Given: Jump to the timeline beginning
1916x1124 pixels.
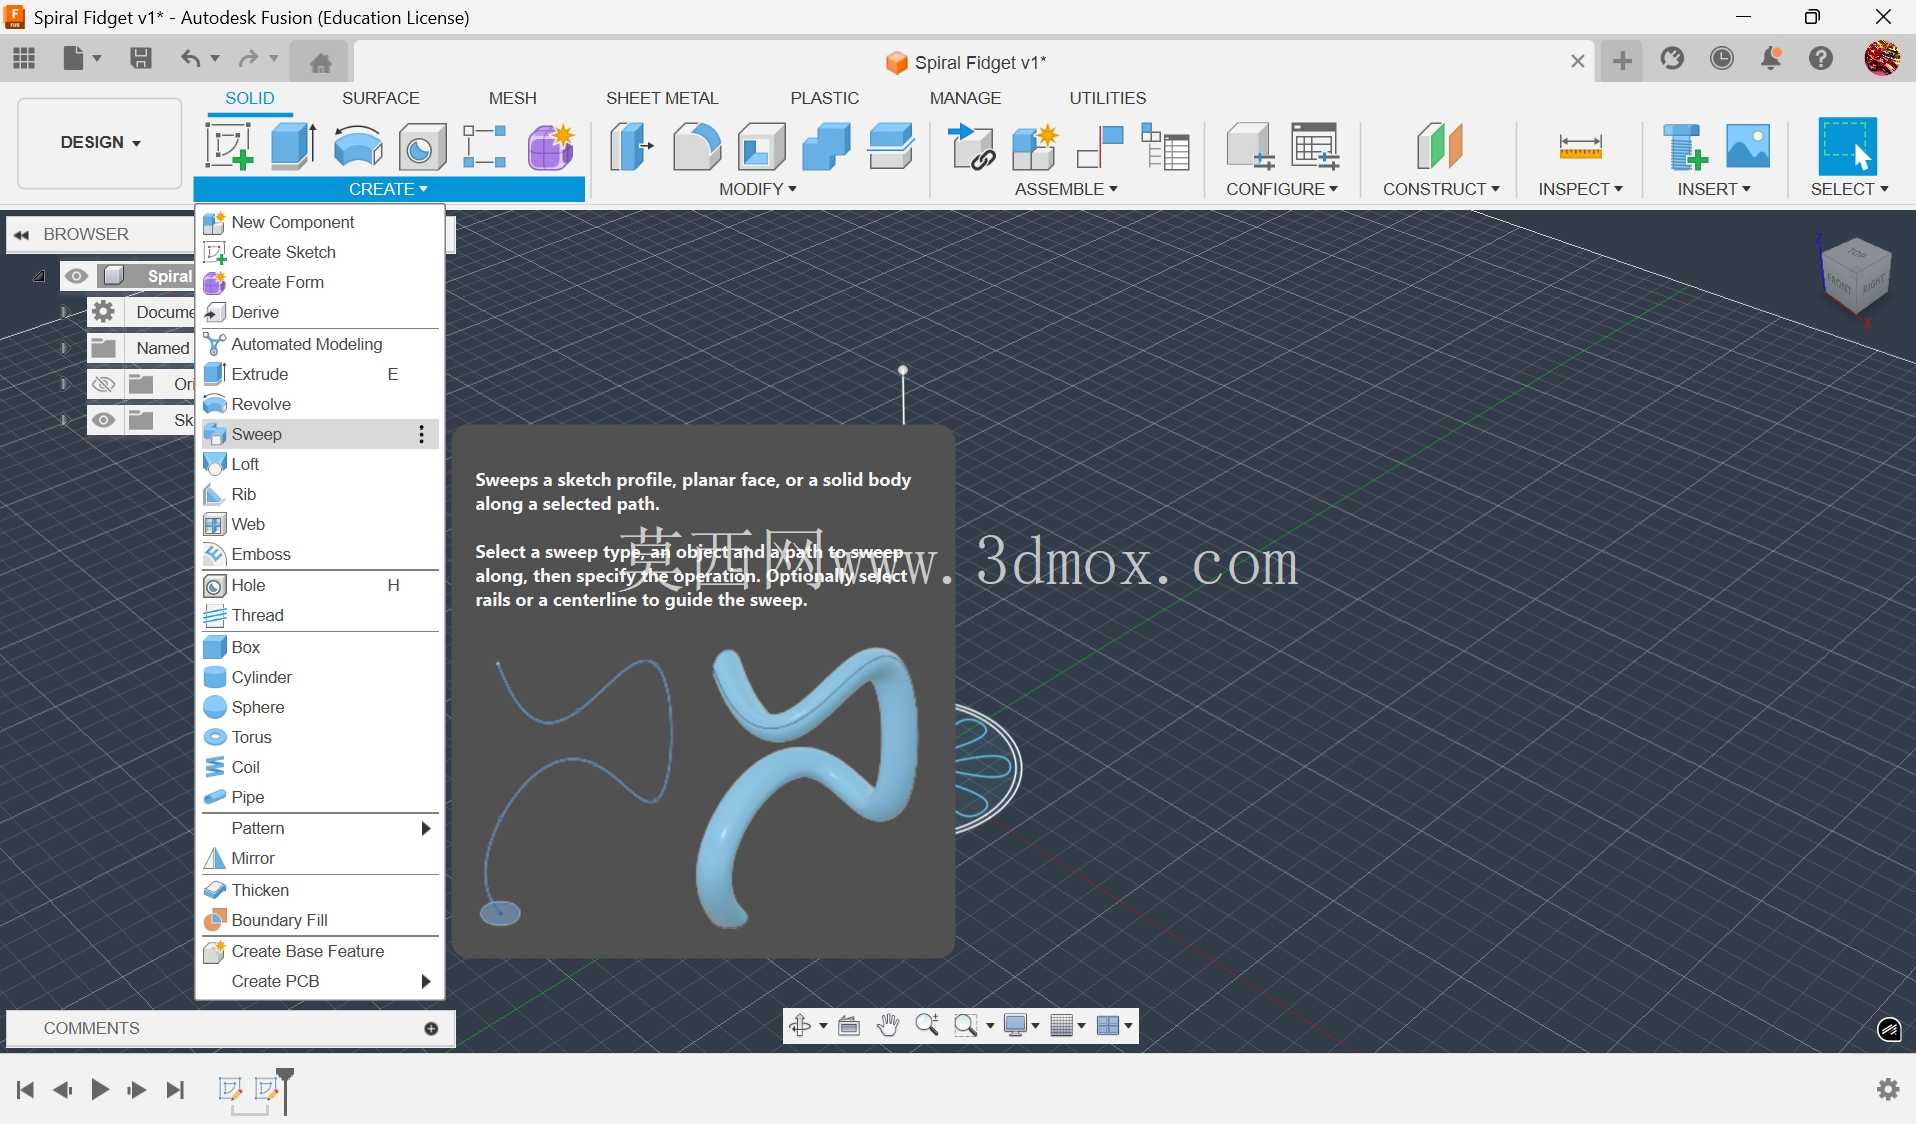Looking at the screenshot, I should point(26,1089).
